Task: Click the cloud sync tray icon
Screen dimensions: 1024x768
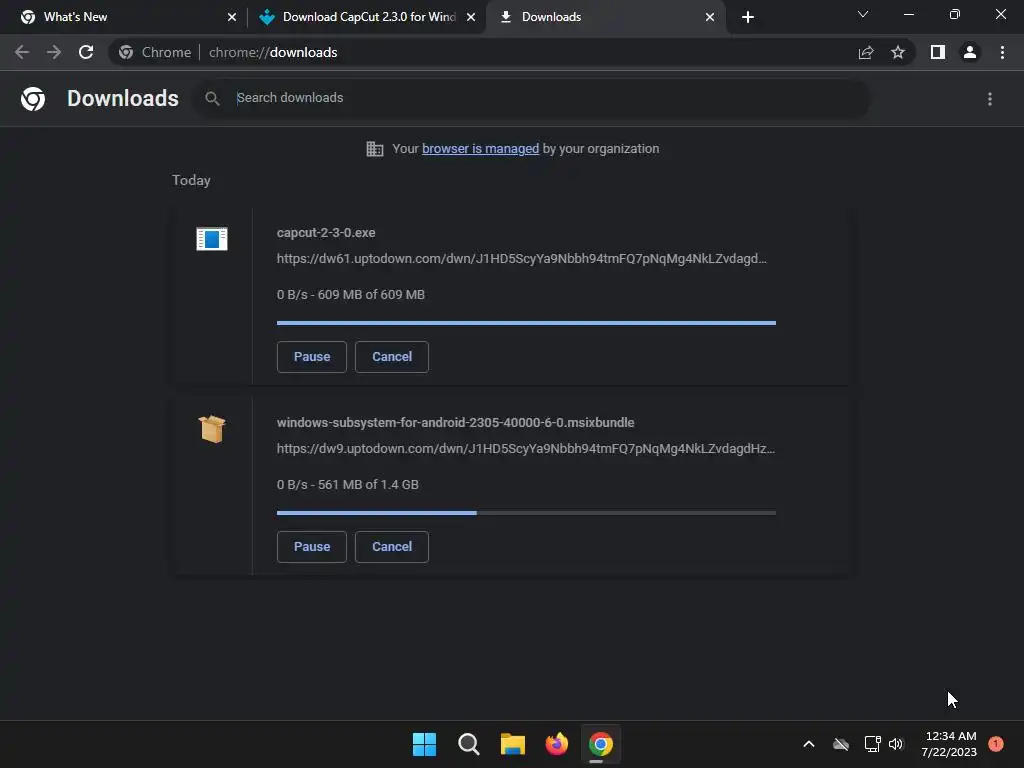Action: 841,744
